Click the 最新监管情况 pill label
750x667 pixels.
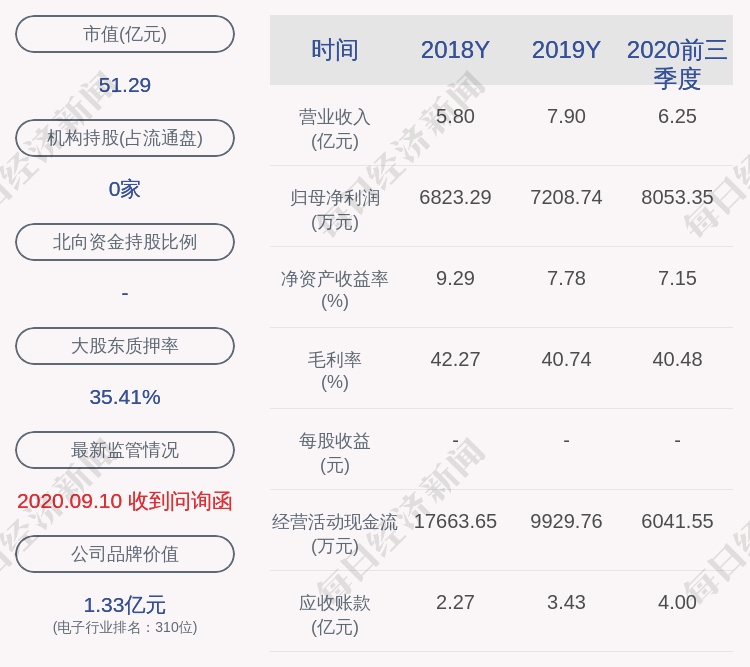coord(125,450)
